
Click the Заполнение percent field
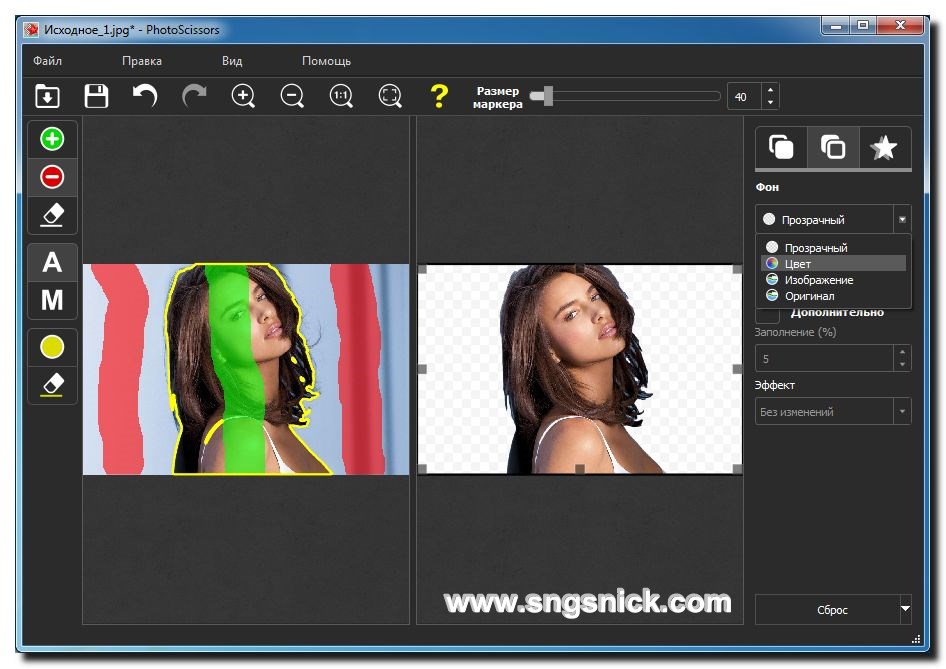click(824, 358)
